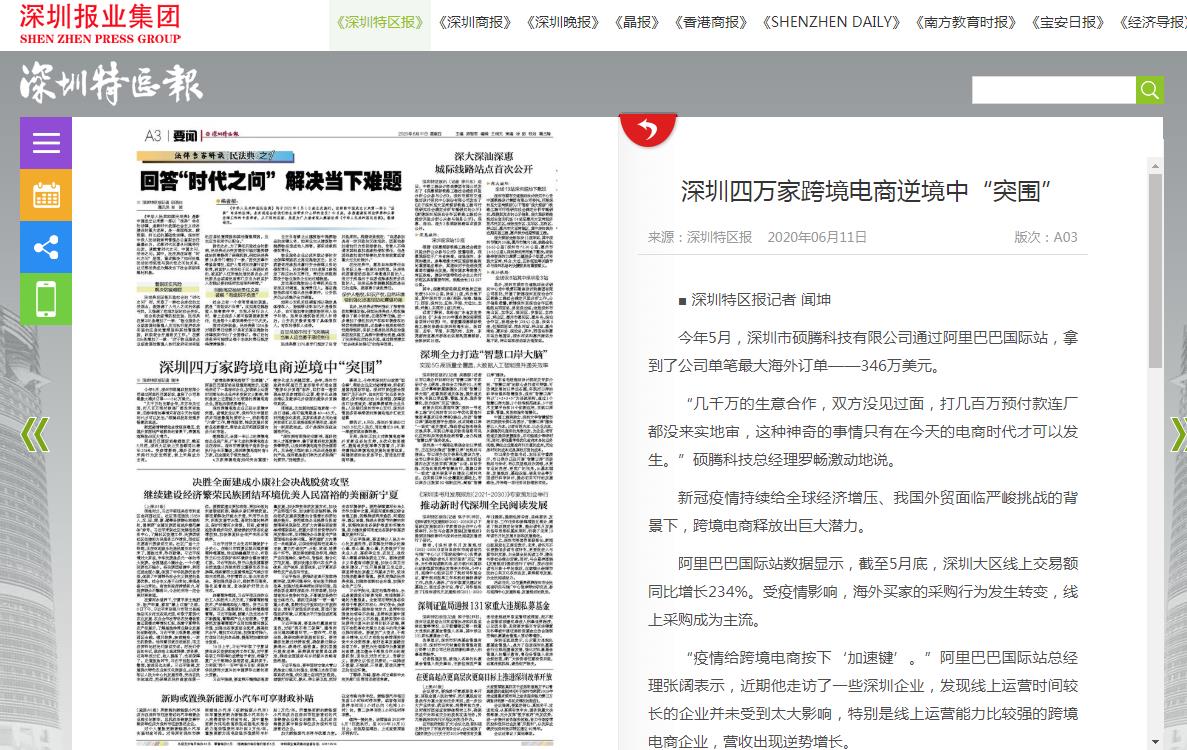Go to previous page with left chevrons
This screenshot has height=750, width=1187.
tap(35, 434)
